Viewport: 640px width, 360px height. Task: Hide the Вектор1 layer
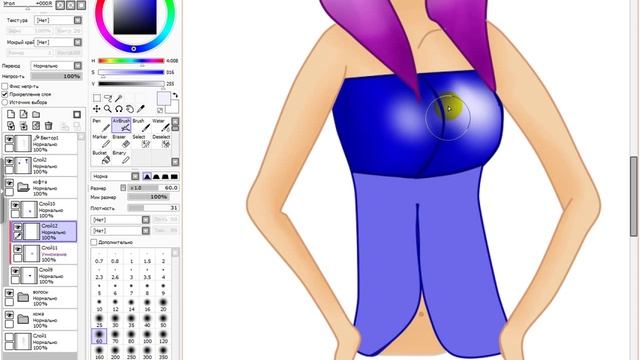[x=9, y=140]
